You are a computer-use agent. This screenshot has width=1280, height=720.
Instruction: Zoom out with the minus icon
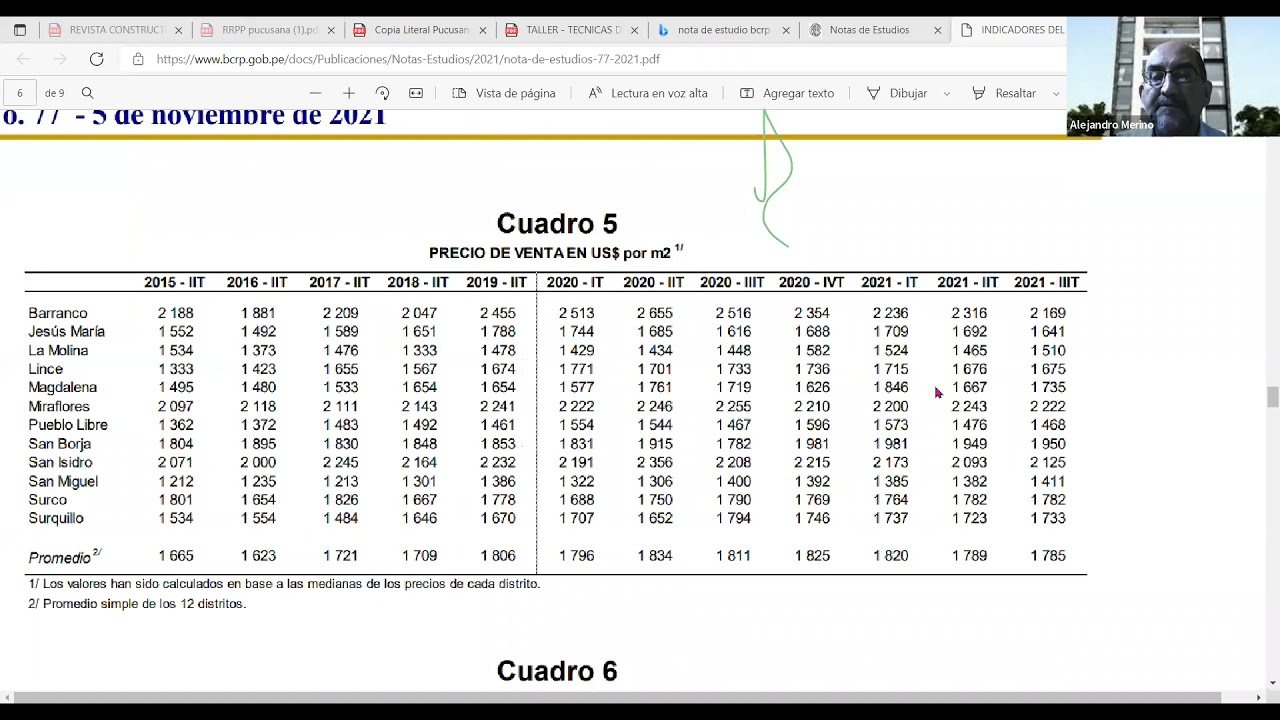tap(316, 93)
